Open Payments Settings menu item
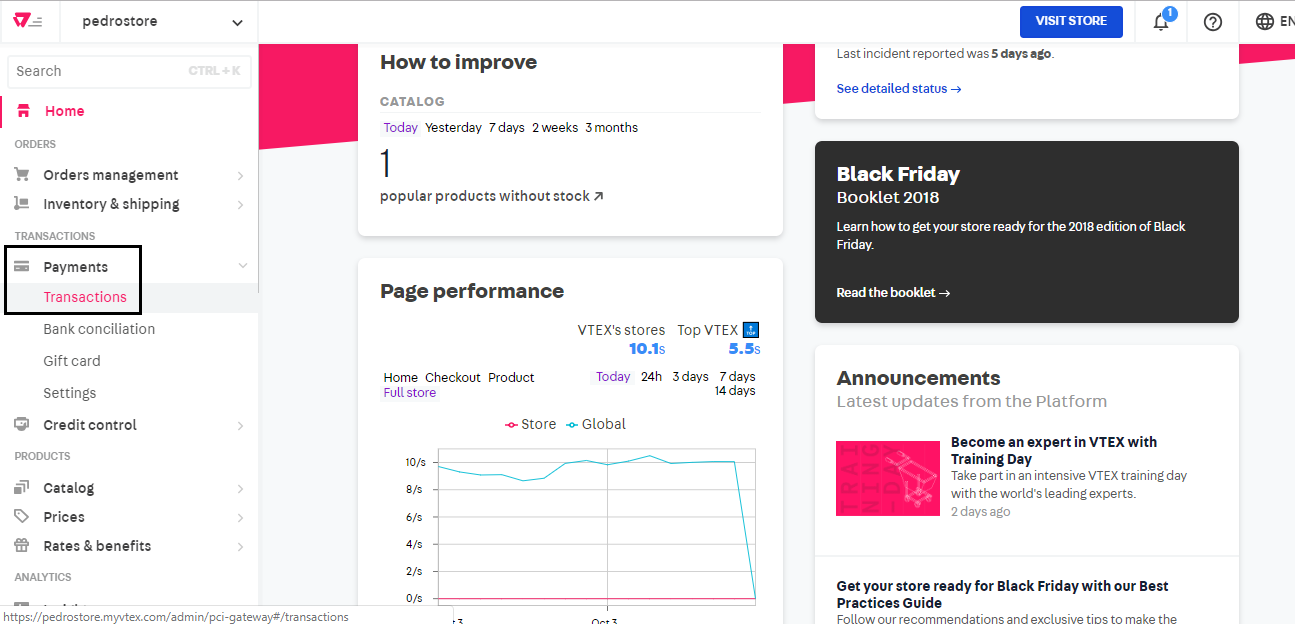This screenshot has width=1295, height=624. pos(70,393)
